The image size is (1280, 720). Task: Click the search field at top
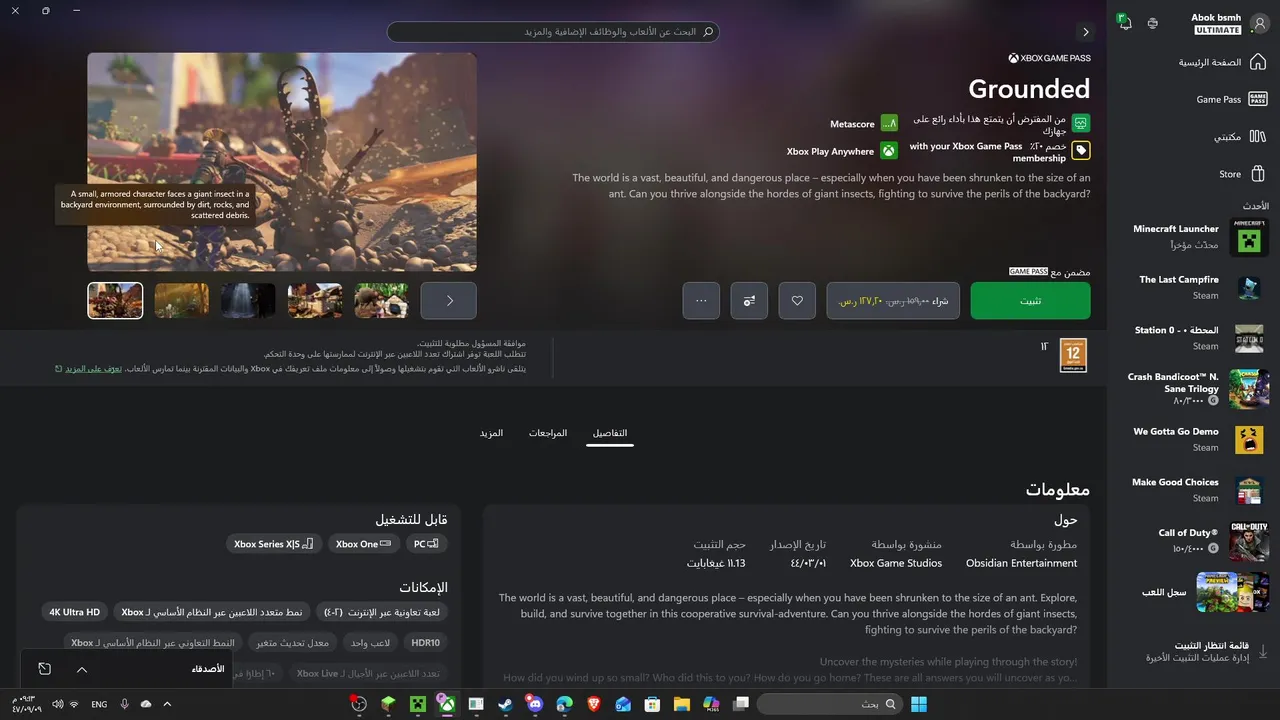coord(553,32)
